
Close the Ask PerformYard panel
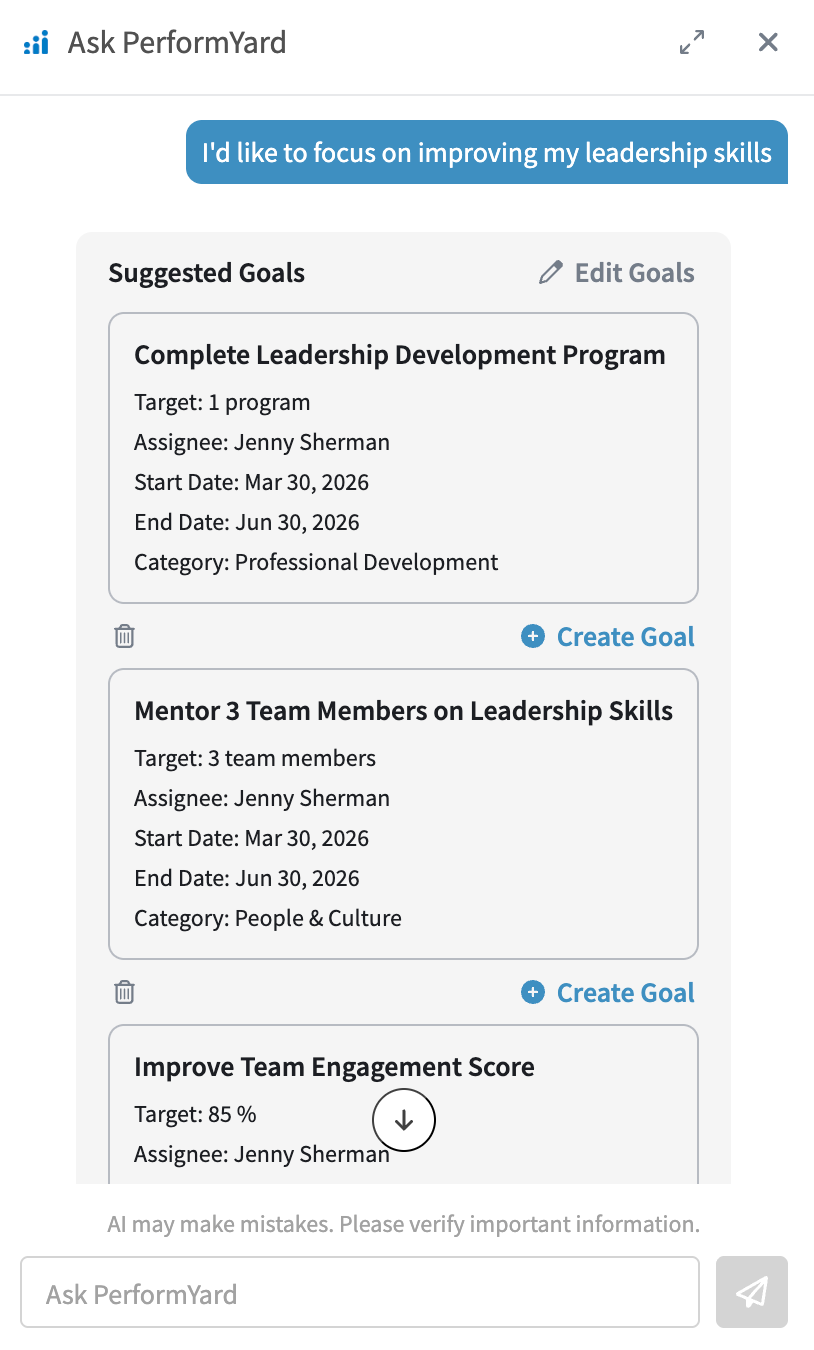coord(768,42)
